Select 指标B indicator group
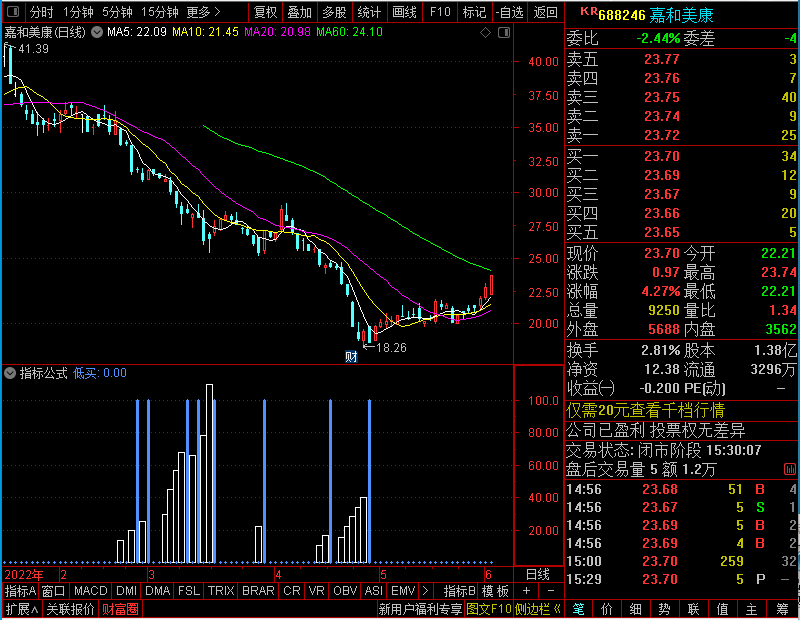The height and width of the screenshot is (620, 800). click(x=460, y=591)
